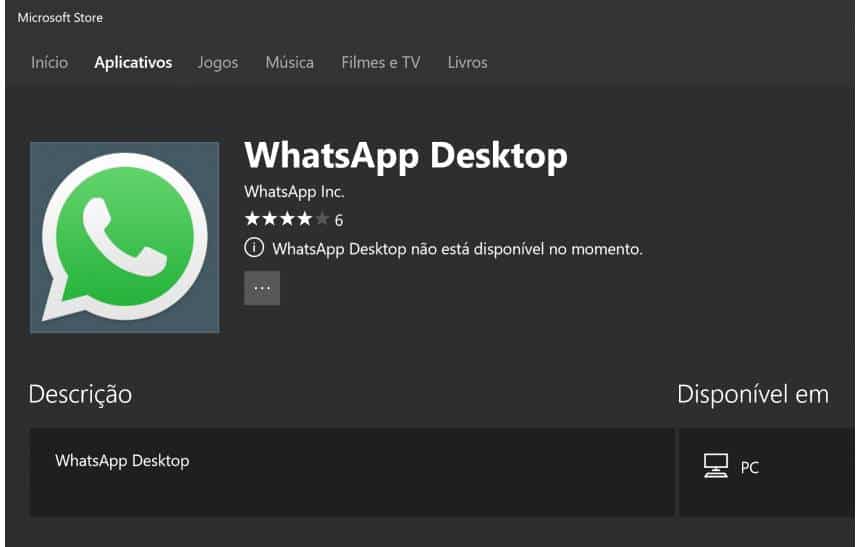Viewport: 860px width, 547px height.
Task: Click the WhatsApp Inc. publisher link
Action: tap(294, 191)
